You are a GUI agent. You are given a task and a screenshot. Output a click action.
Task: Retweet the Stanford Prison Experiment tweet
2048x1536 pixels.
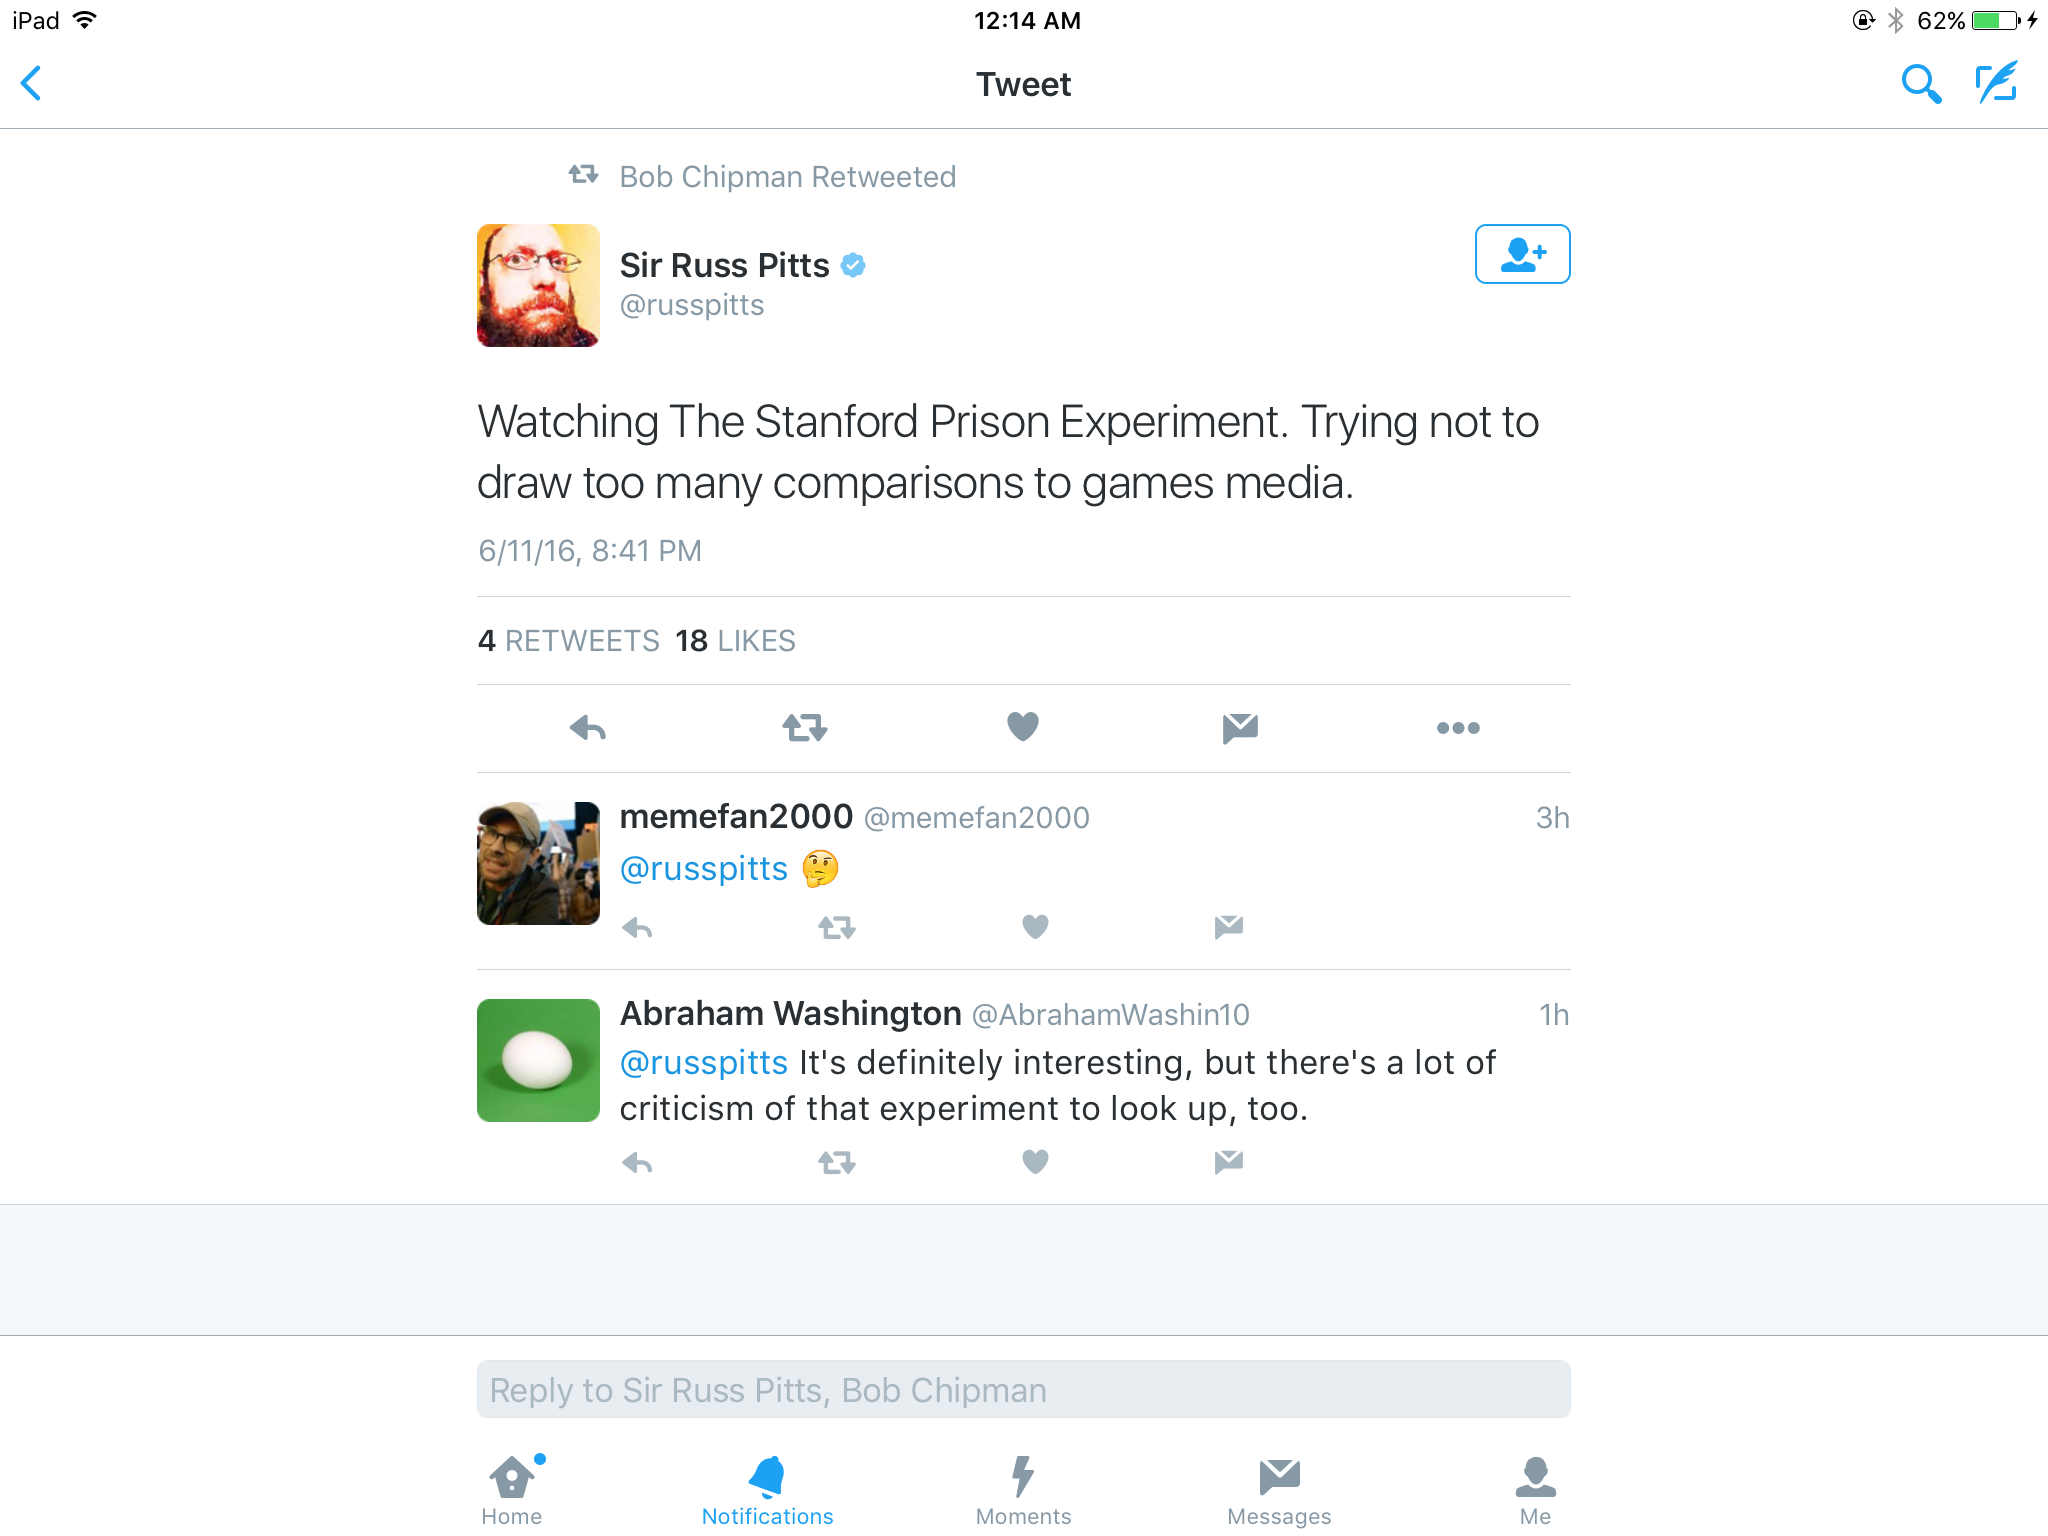coord(805,727)
